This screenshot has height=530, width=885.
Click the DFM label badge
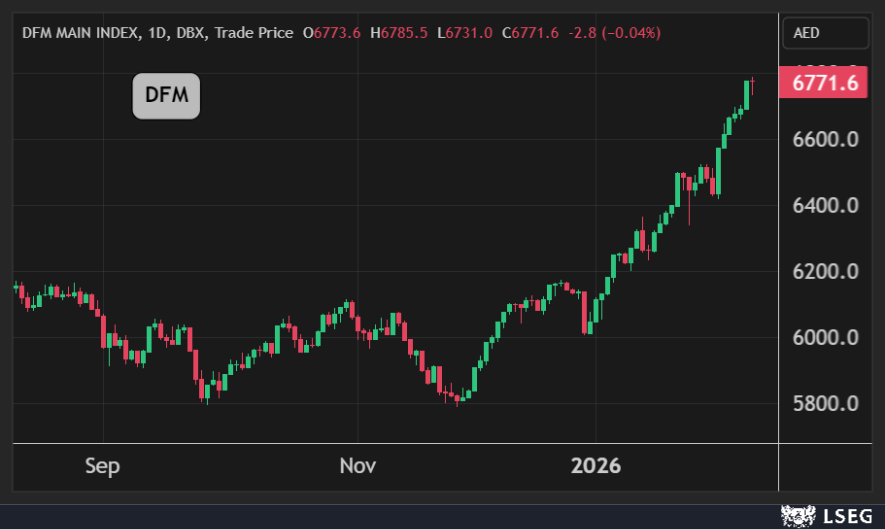pos(166,96)
